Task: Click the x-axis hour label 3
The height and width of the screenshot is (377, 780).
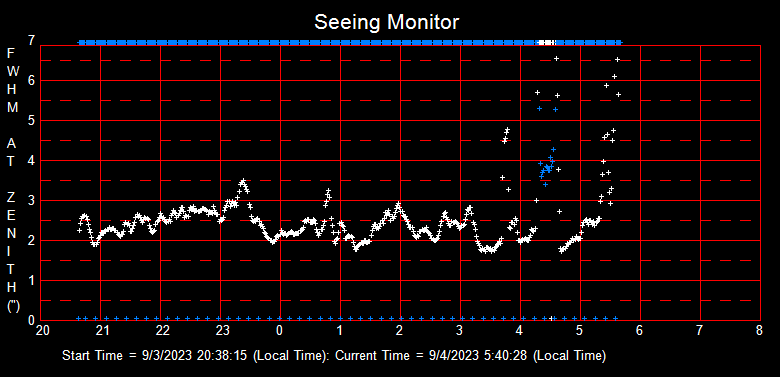Action: [460, 331]
